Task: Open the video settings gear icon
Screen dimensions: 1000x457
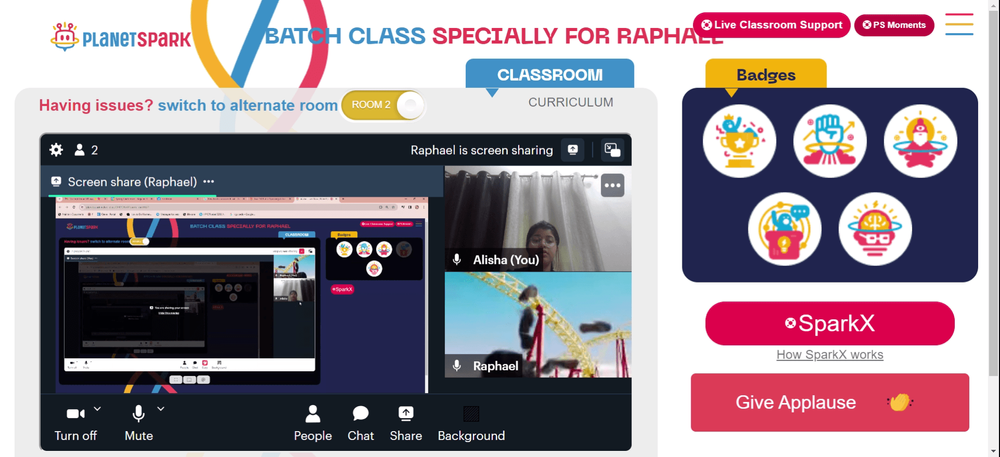Action: [56, 150]
